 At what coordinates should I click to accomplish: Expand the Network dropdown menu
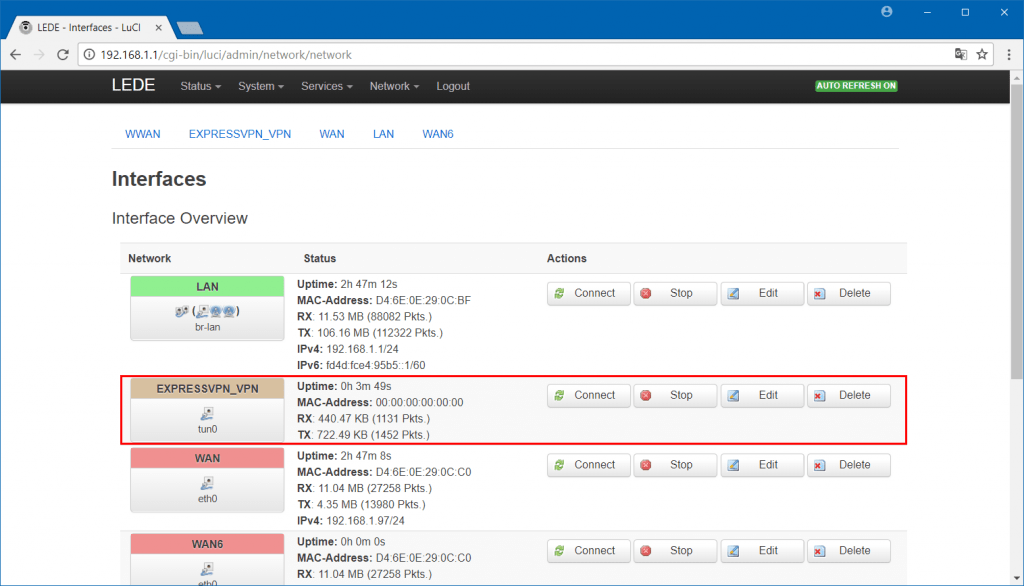tap(394, 86)
